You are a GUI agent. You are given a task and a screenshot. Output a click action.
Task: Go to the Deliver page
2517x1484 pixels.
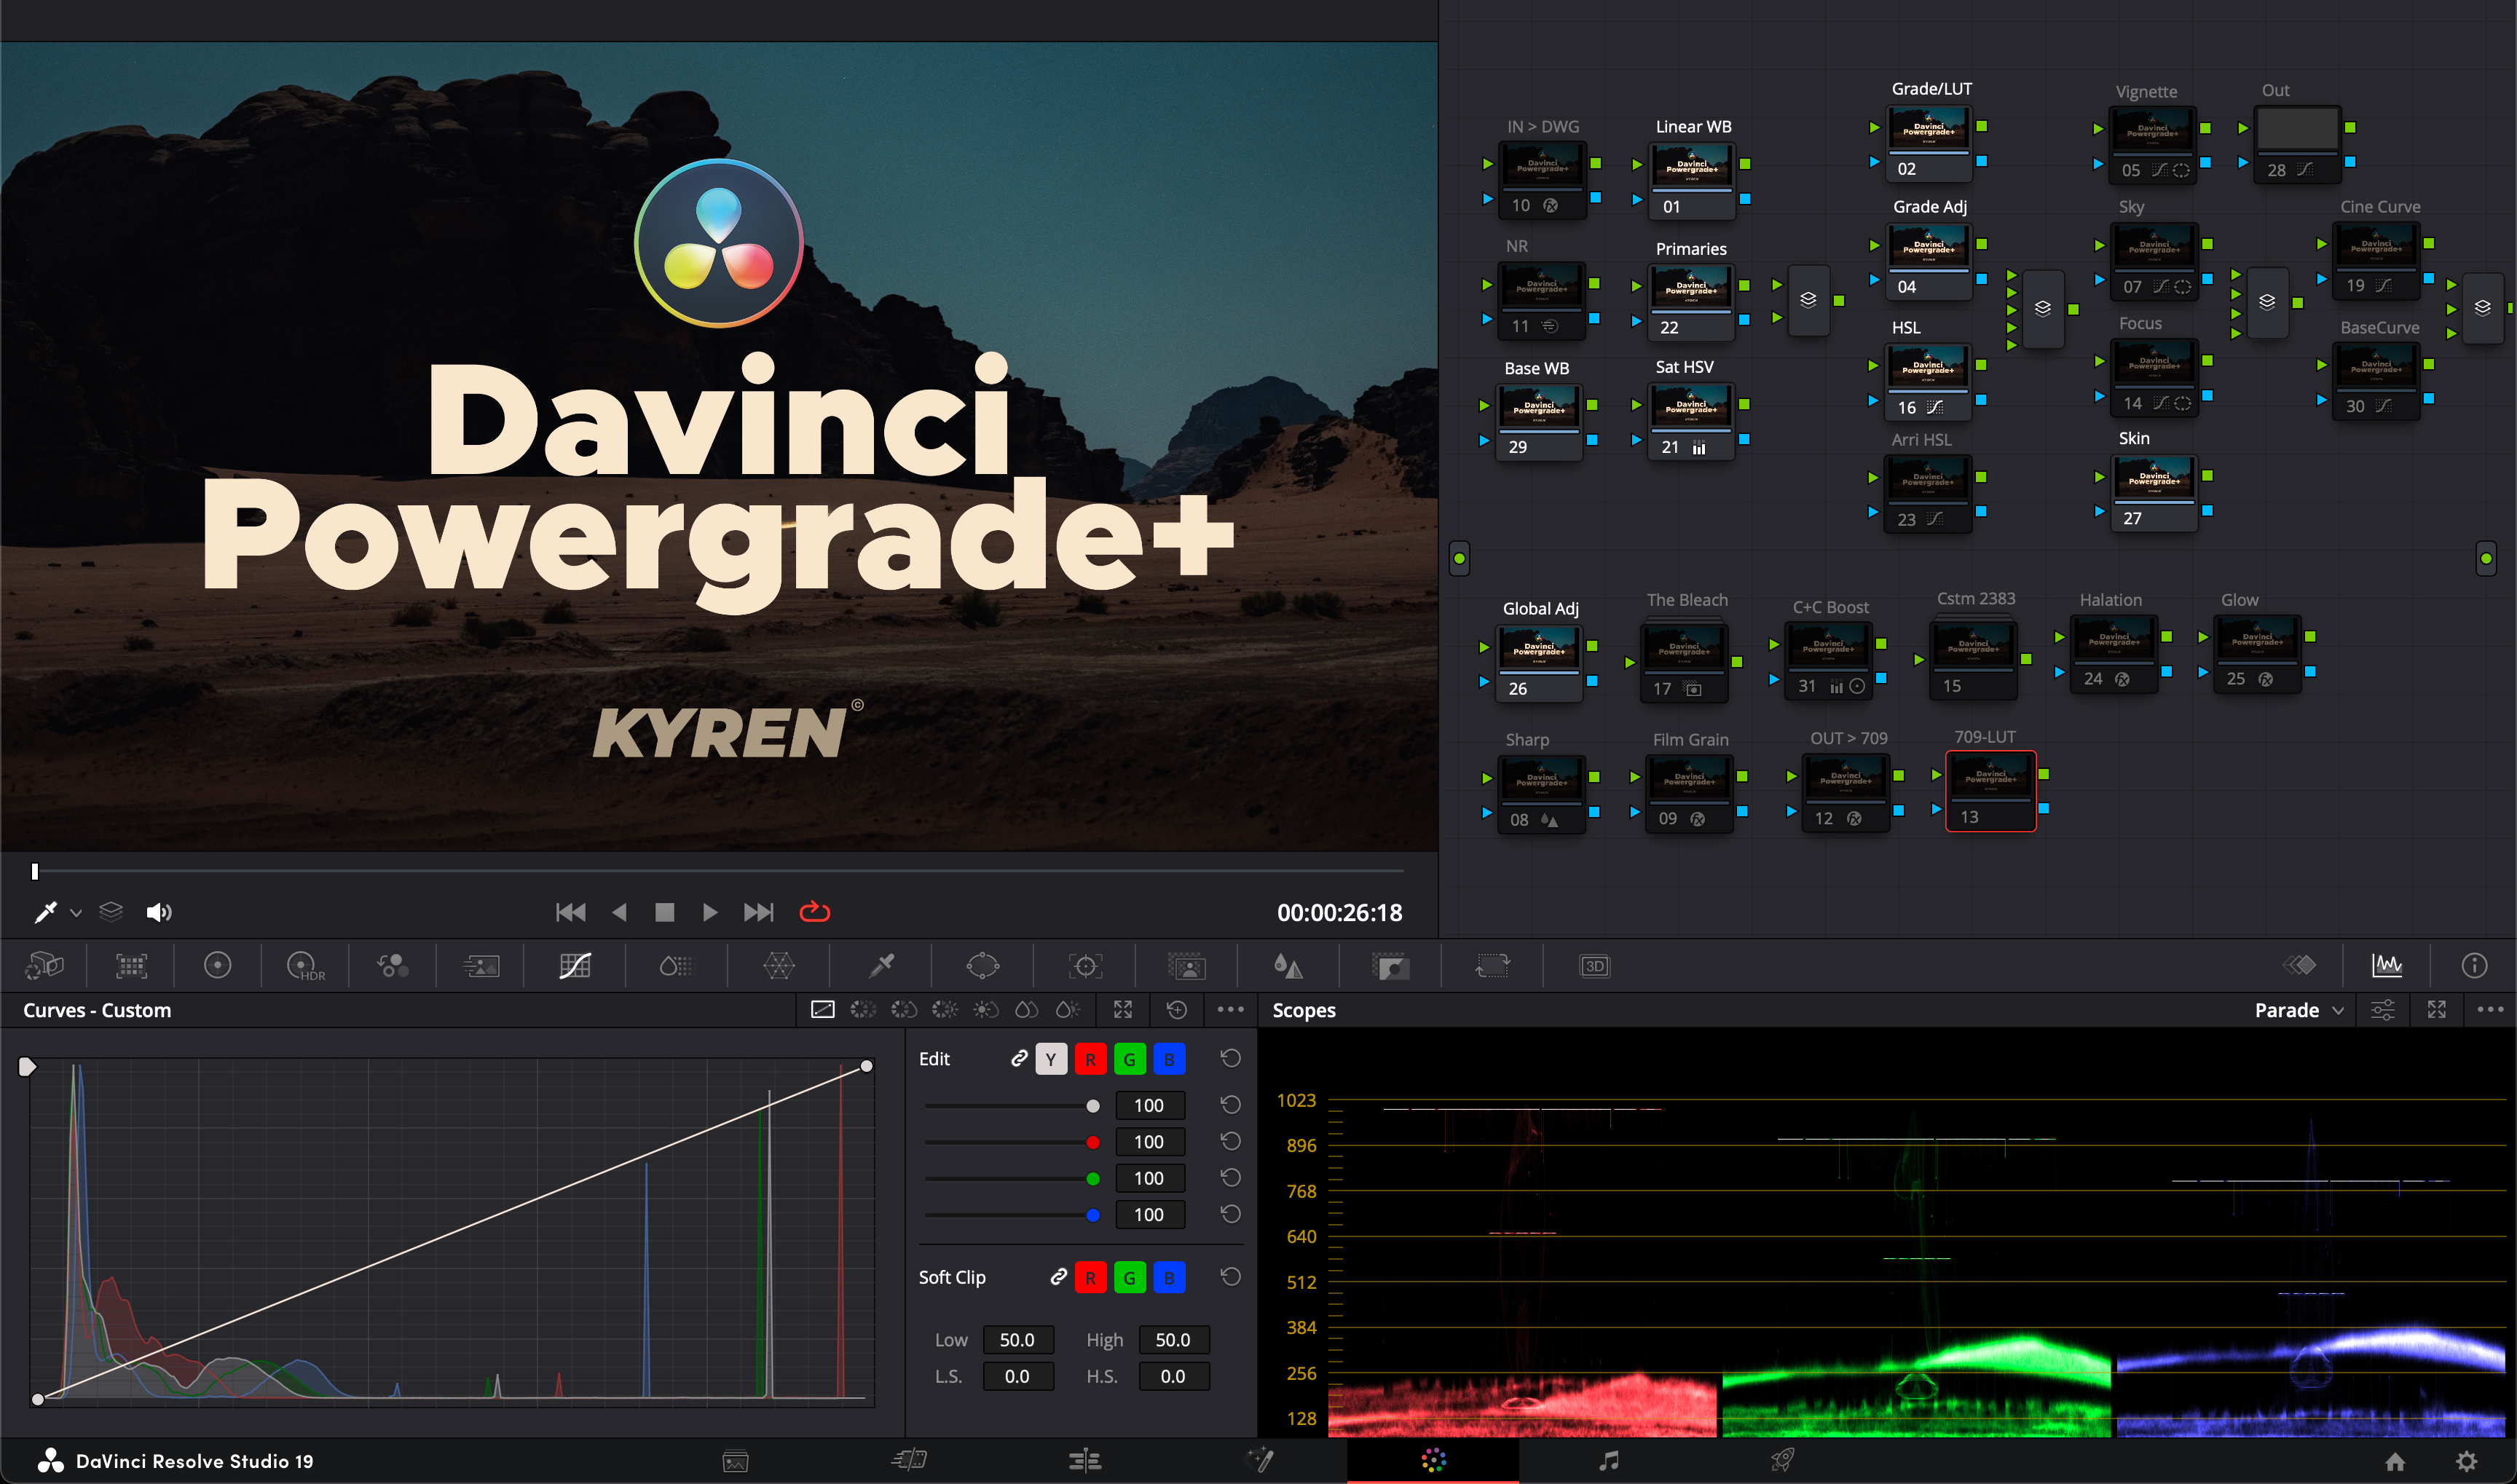point(1782,1461)
